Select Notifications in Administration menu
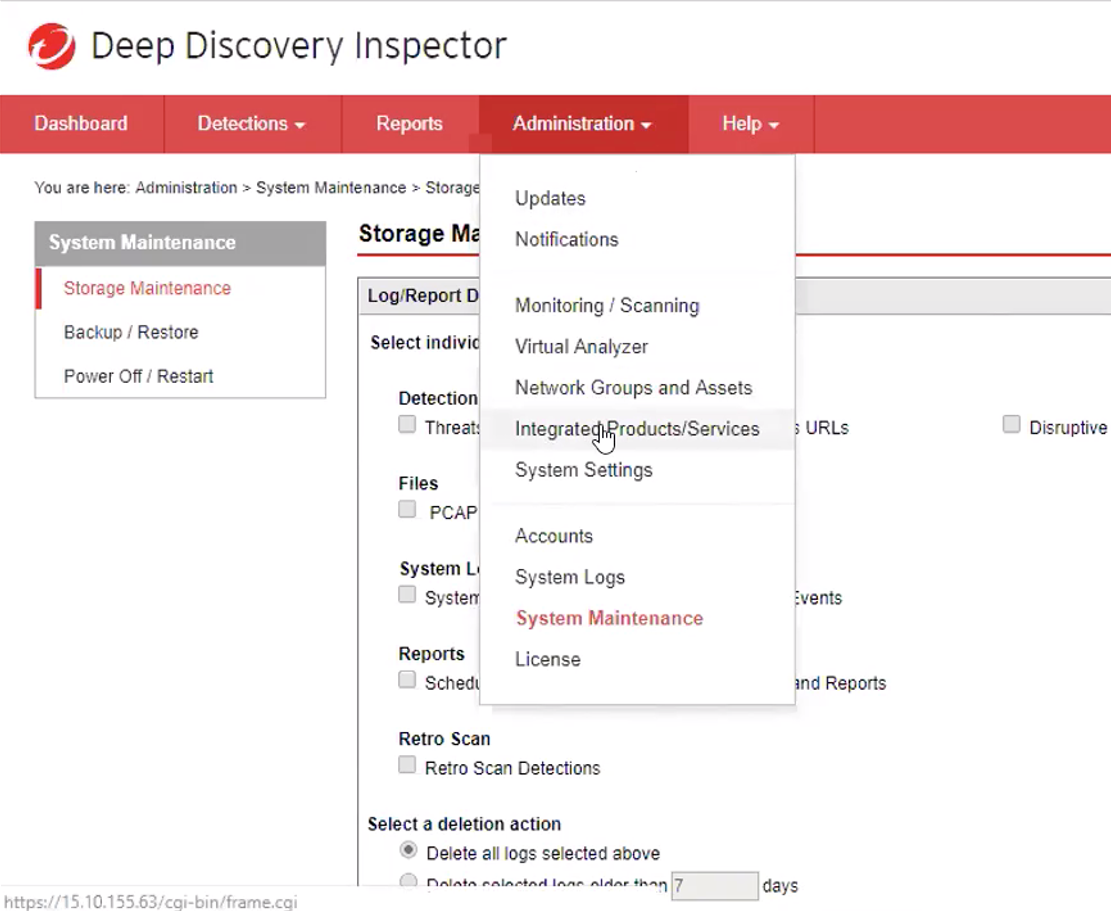The width and height of the screenshot is (1111, 911). pyautogui.click(x=567, y=239)
